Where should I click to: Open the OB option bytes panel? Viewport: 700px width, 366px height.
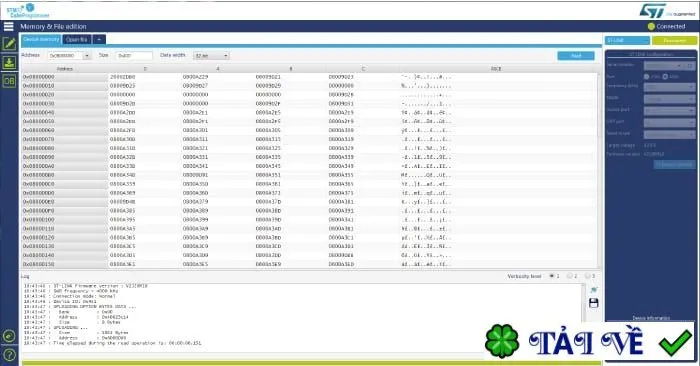(x=9, y=81)
